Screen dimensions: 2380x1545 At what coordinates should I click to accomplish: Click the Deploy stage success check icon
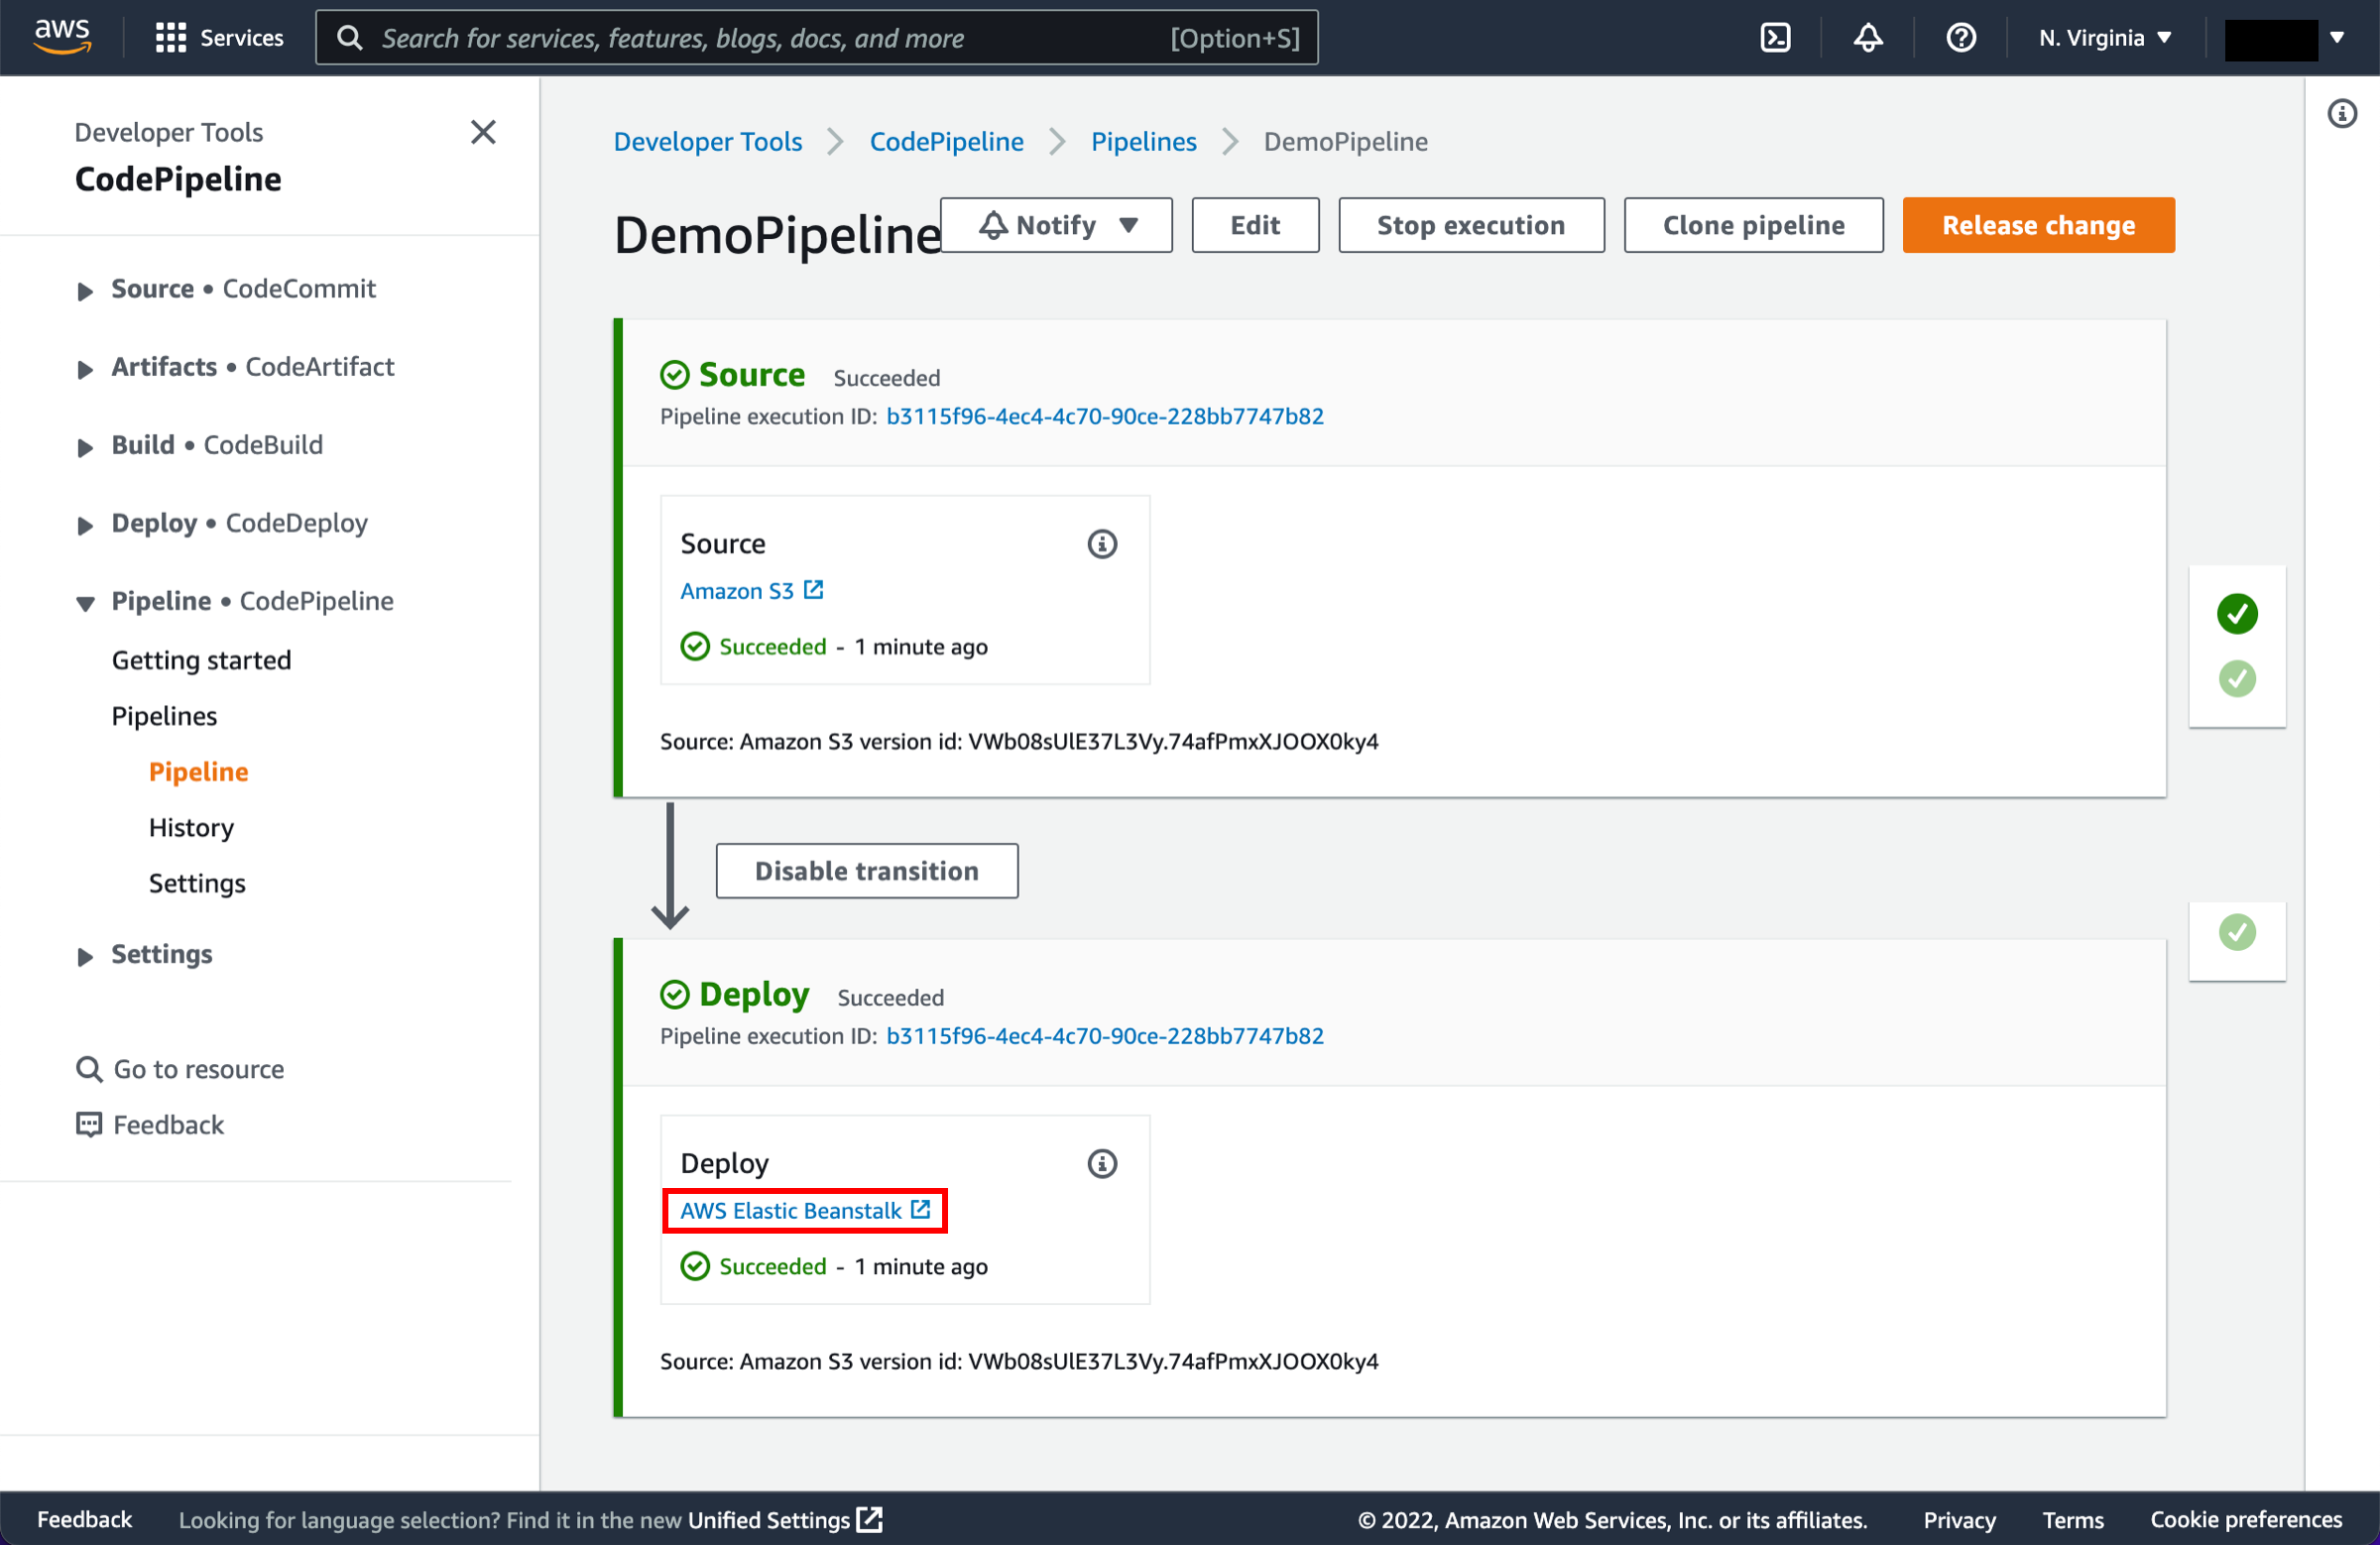(675, 995)
